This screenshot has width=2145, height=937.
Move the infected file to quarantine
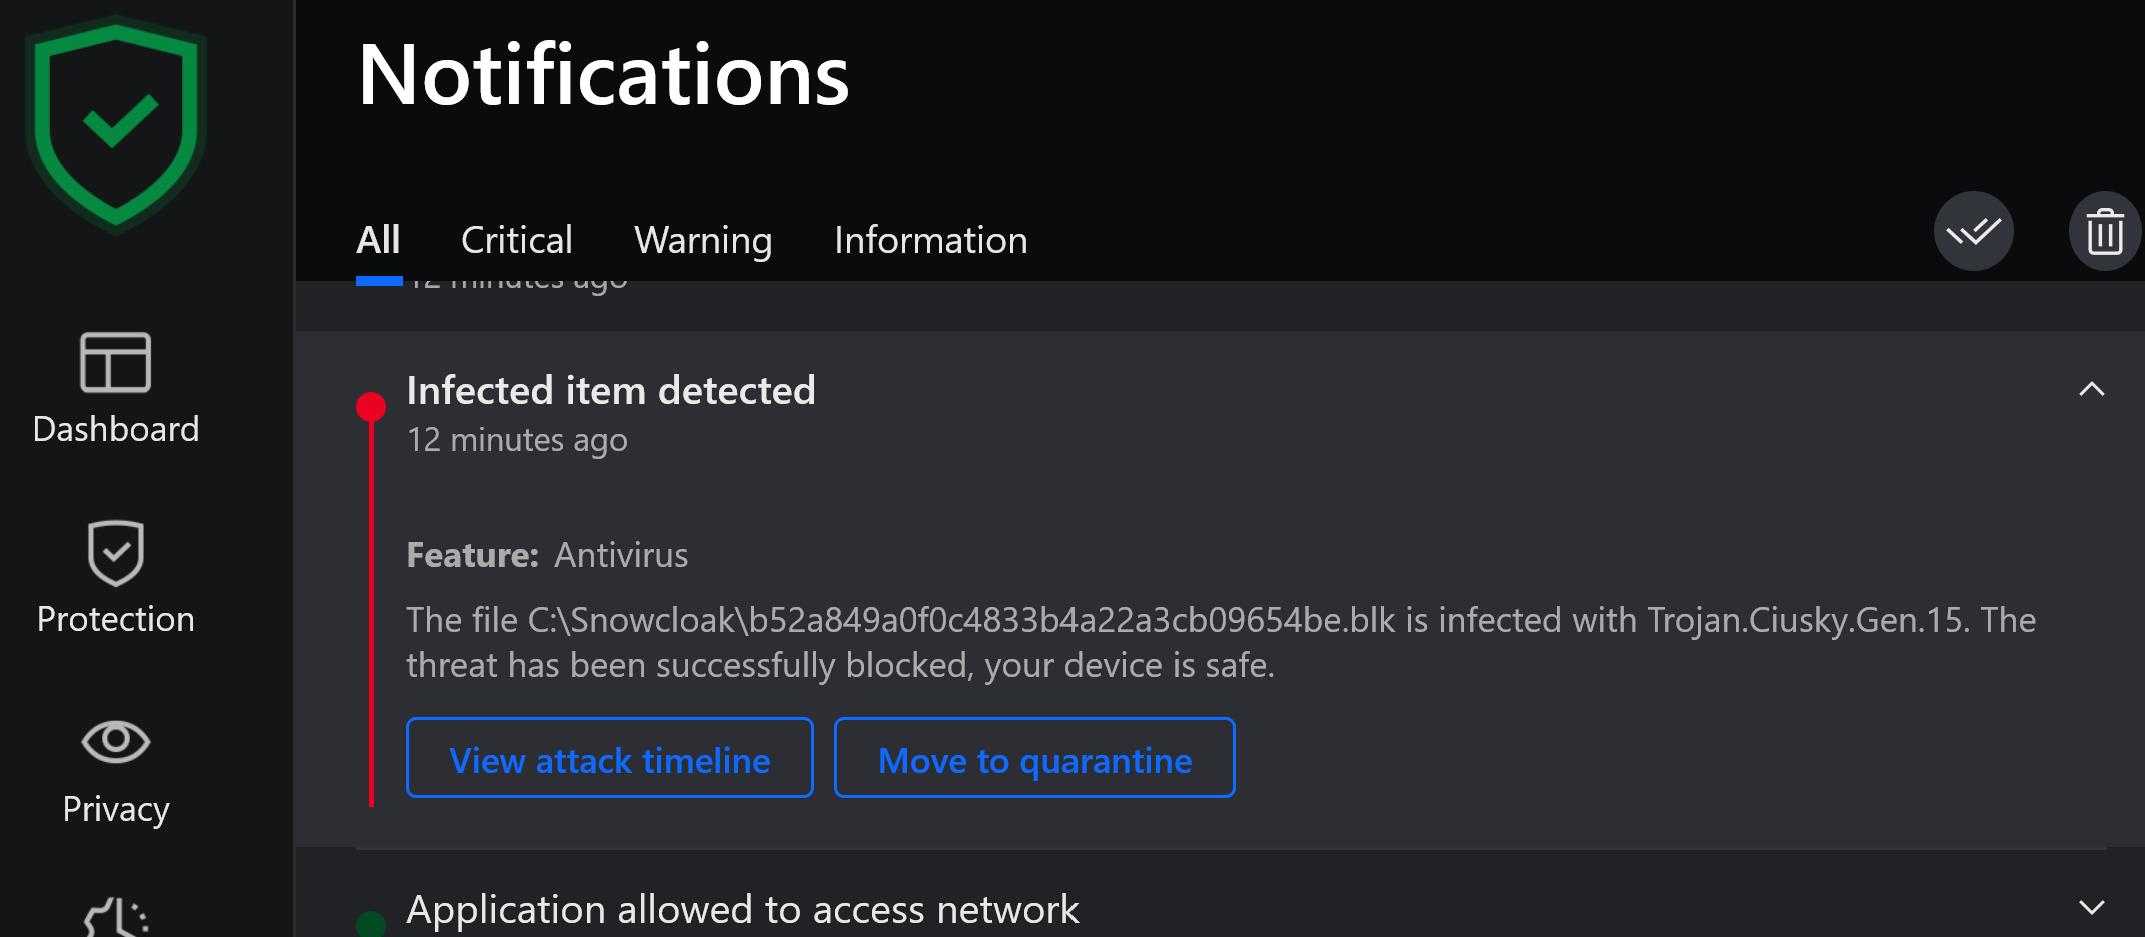click(x=1034, y=759)
